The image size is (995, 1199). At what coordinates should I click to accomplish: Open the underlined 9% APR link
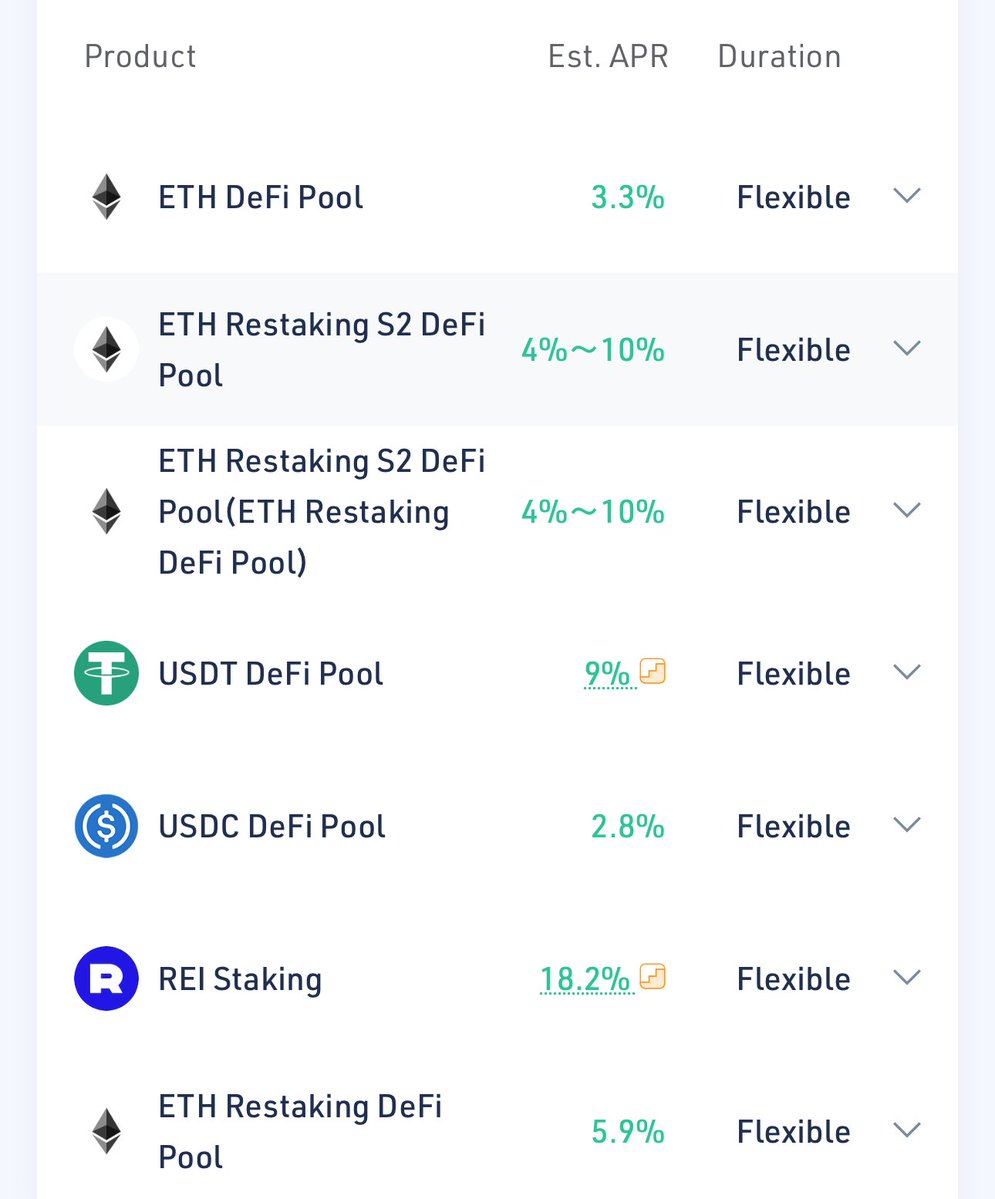608,674
